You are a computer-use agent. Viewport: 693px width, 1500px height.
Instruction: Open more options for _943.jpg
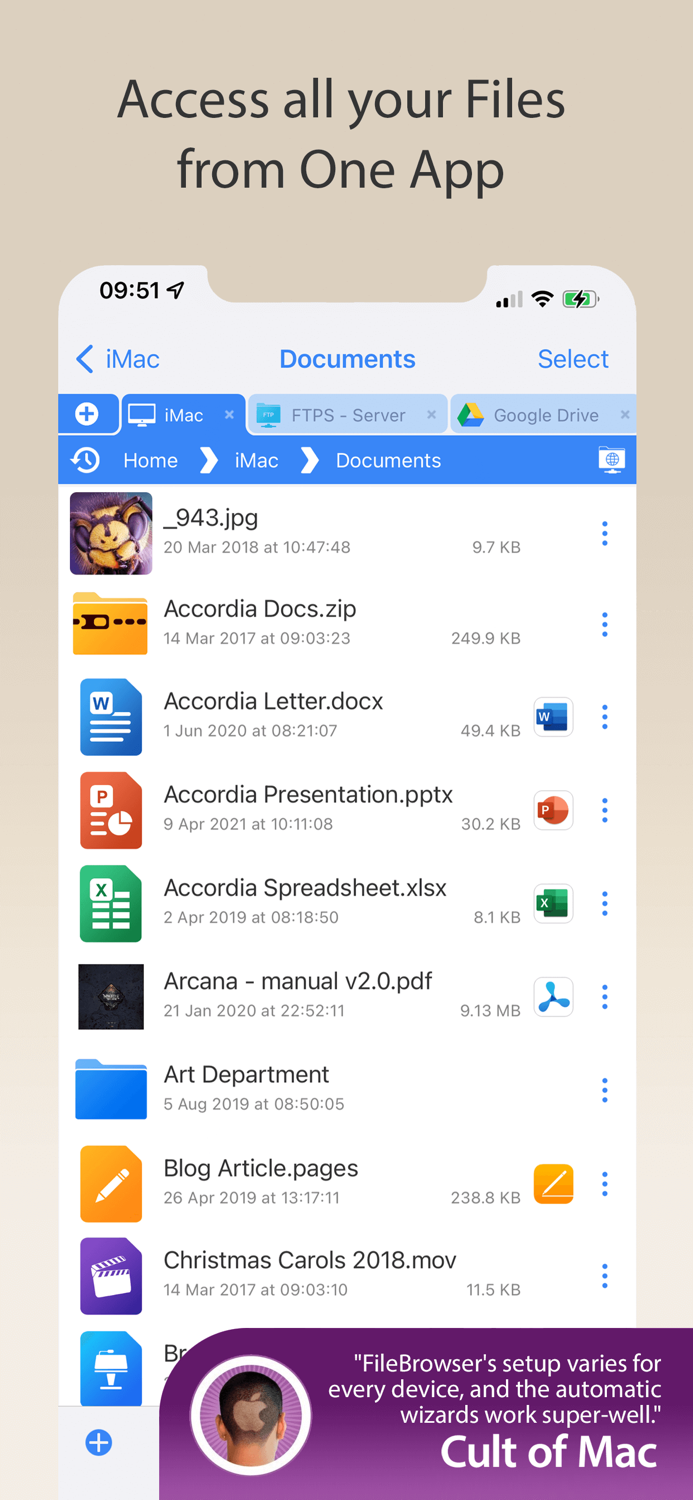[604, 534]
